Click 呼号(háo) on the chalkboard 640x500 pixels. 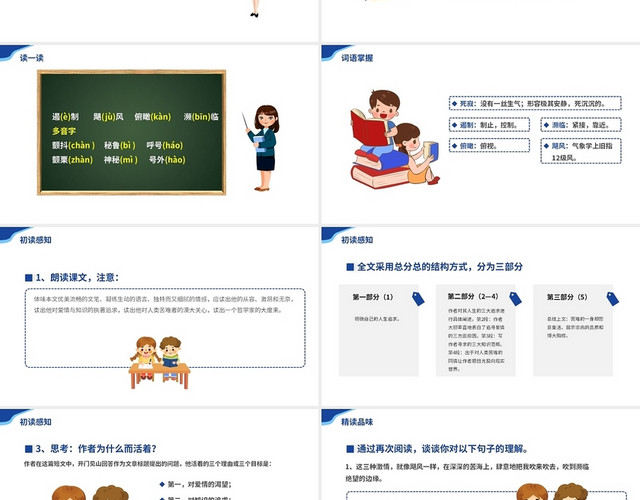(165, 145)
